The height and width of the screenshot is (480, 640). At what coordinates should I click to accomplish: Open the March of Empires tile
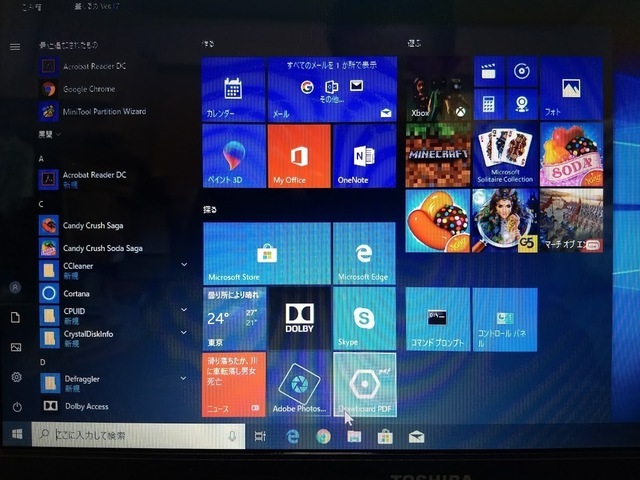pos(571,221)
